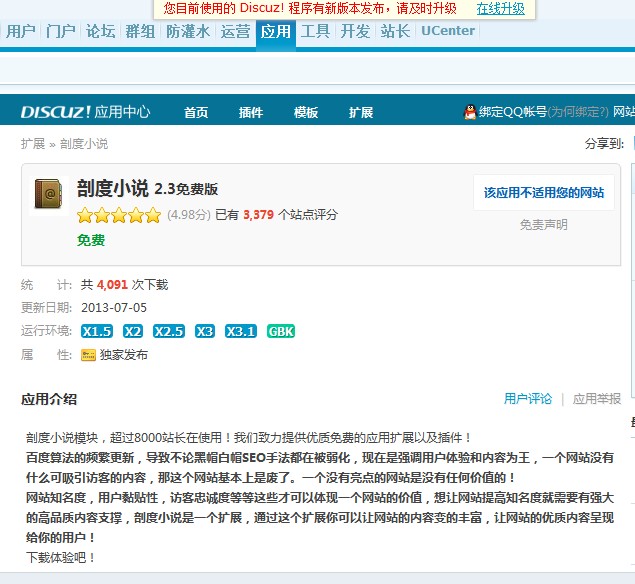Open the 工具 admin tab
The image size is (635, 584).
click(x=315, y=31)
